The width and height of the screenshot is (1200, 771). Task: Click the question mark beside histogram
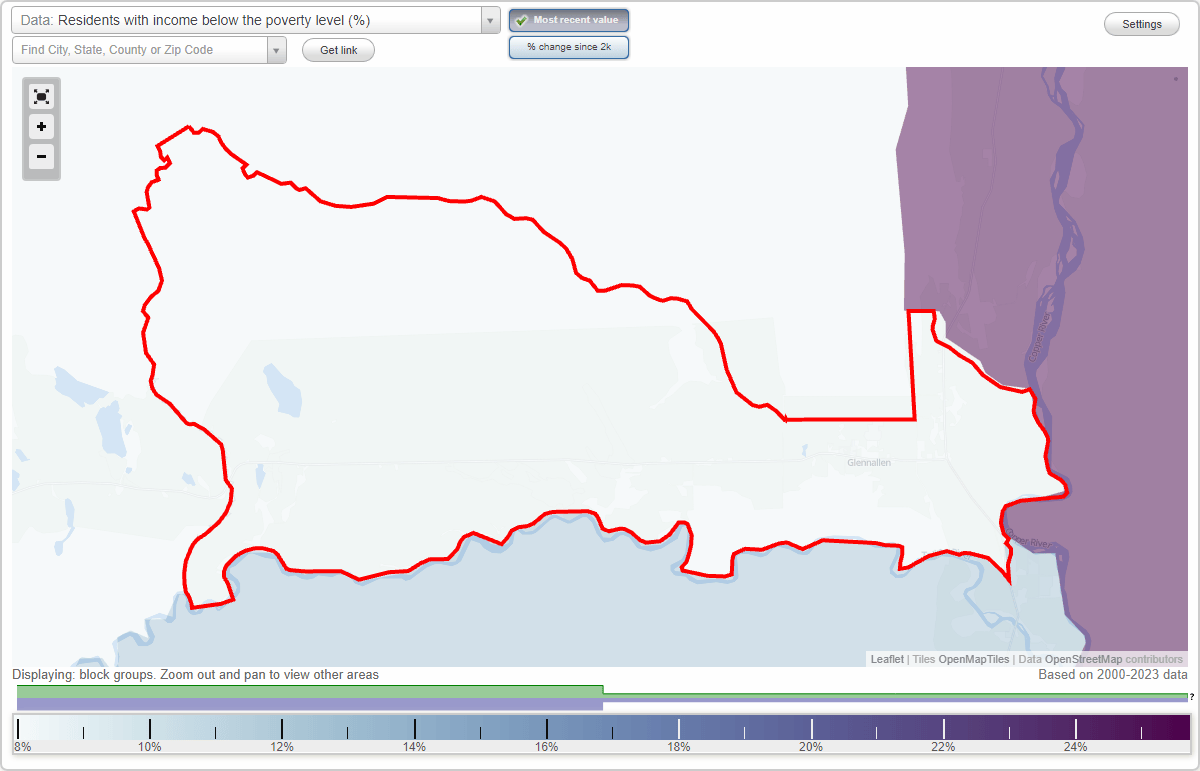(1192, 697)
